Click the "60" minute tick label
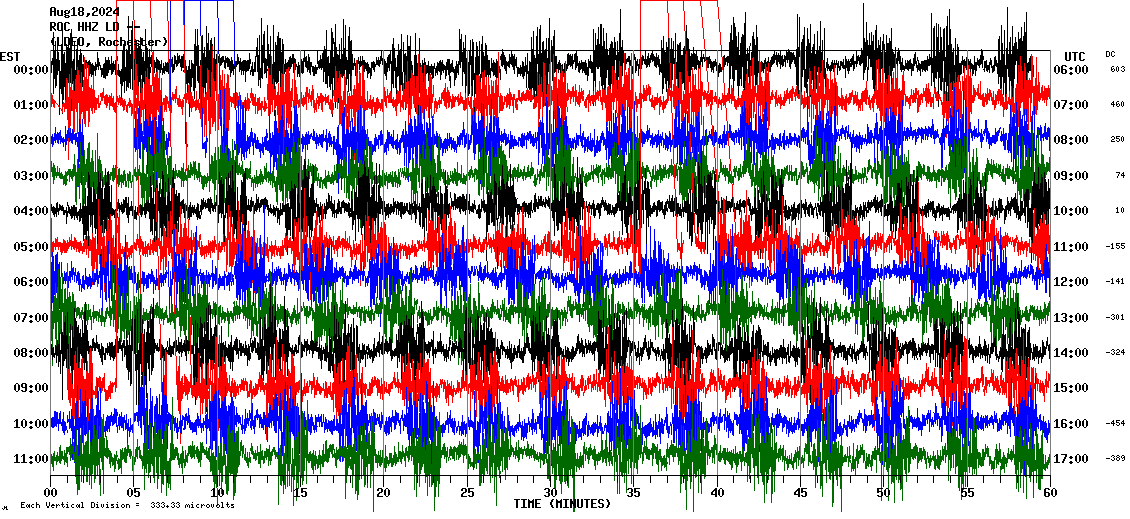The width and height of the screenshot is (1130, 519). click(1050, 493)
